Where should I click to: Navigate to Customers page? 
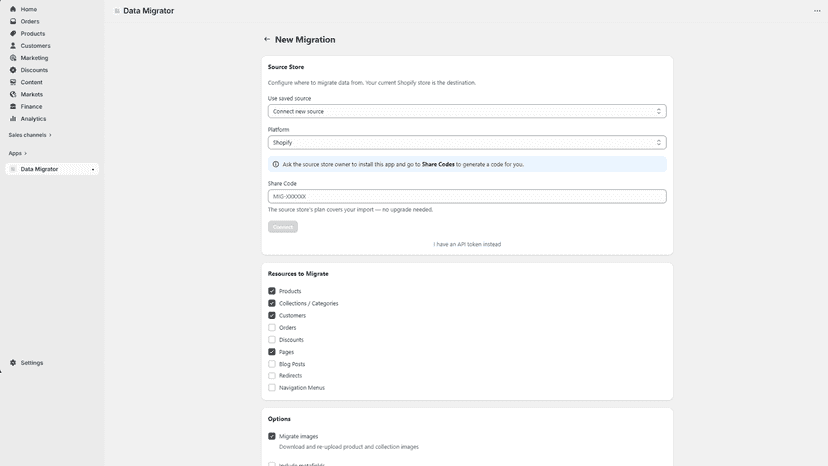[35, 45]
